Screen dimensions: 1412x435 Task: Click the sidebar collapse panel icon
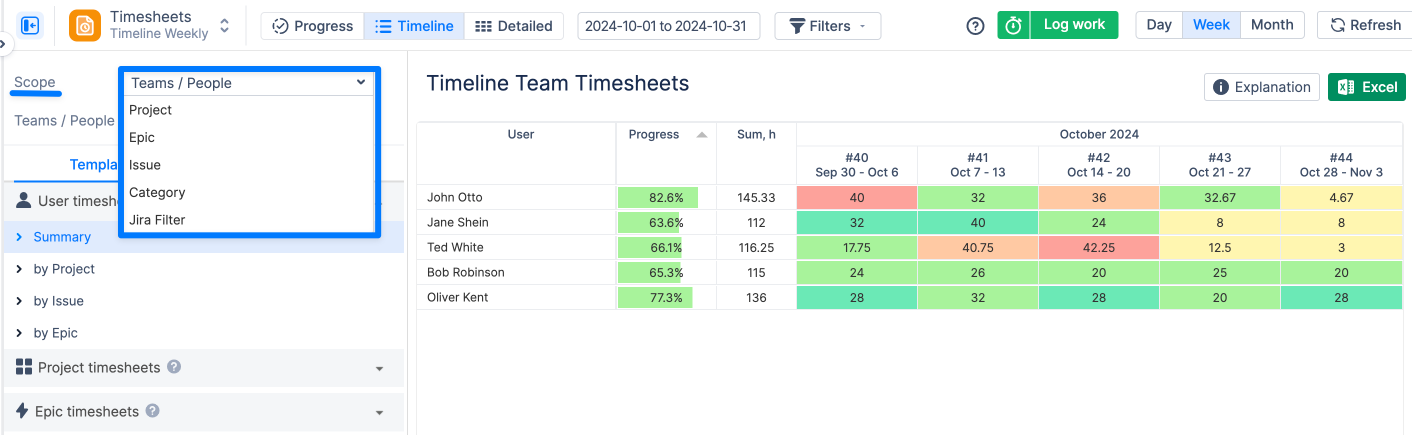pos(30,26)
